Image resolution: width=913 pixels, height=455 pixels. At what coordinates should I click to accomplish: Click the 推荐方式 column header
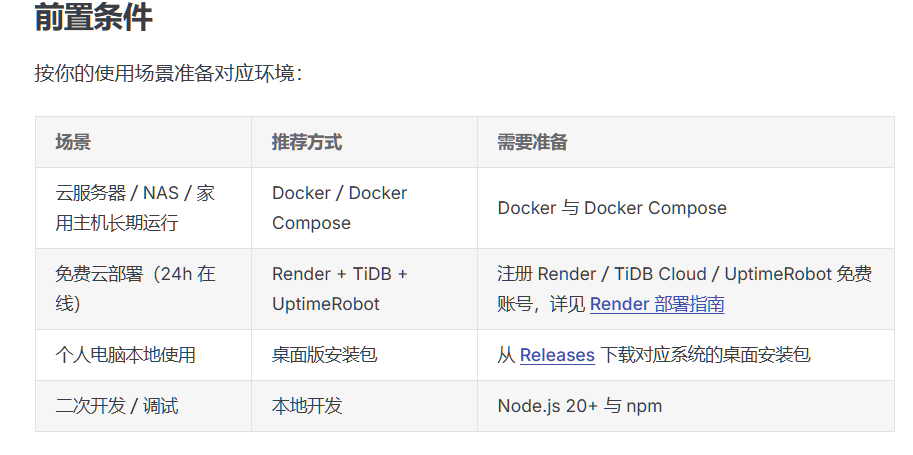click(307, 142)
